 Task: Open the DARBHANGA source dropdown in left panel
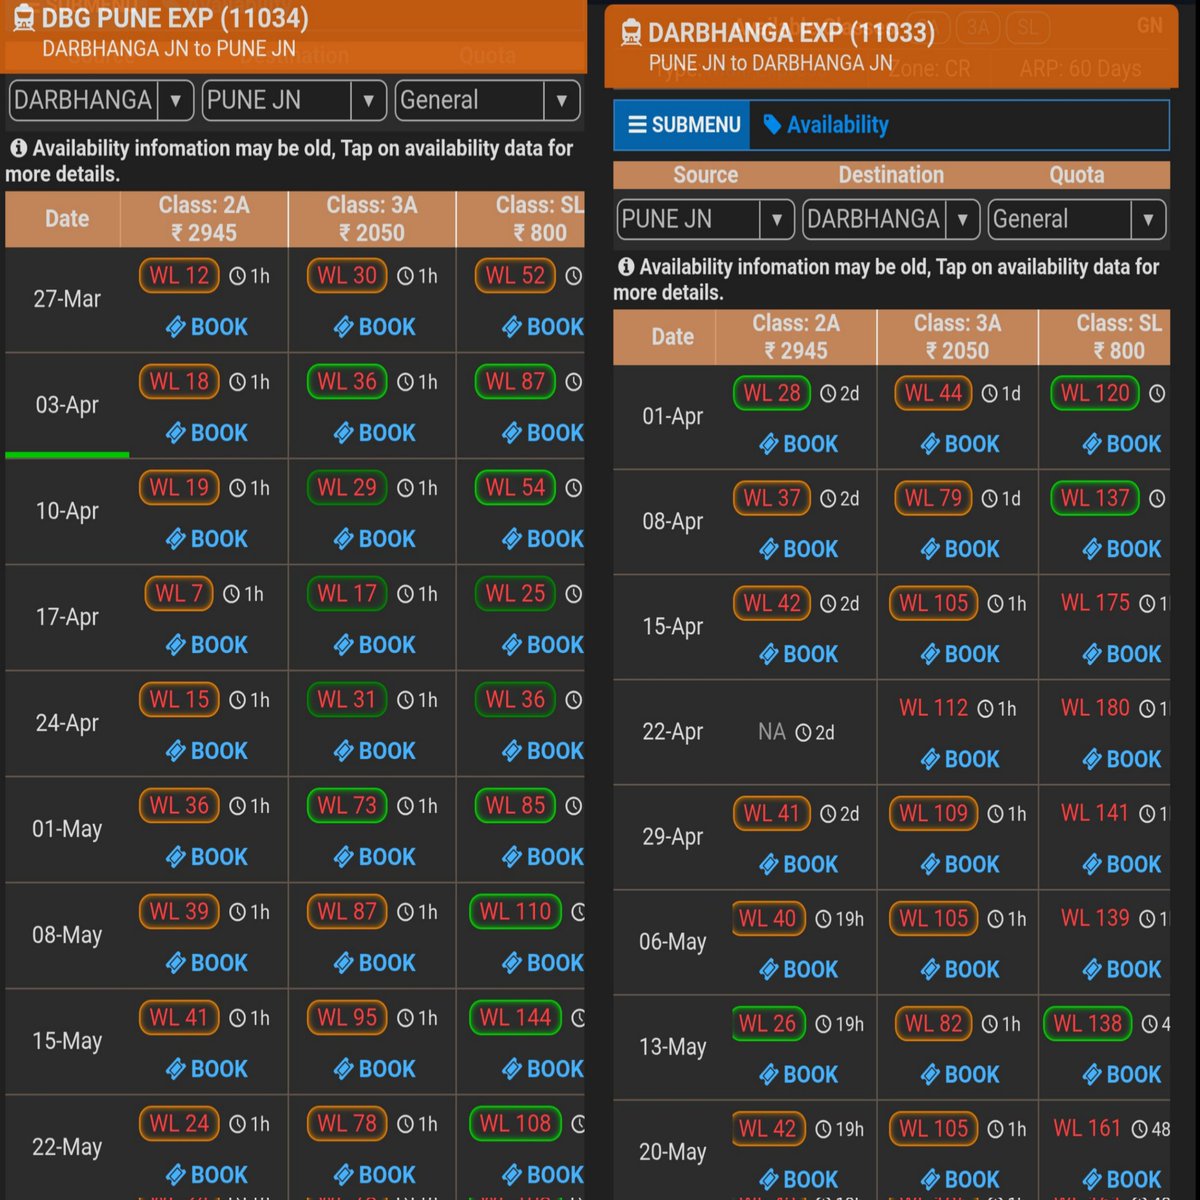100,100
